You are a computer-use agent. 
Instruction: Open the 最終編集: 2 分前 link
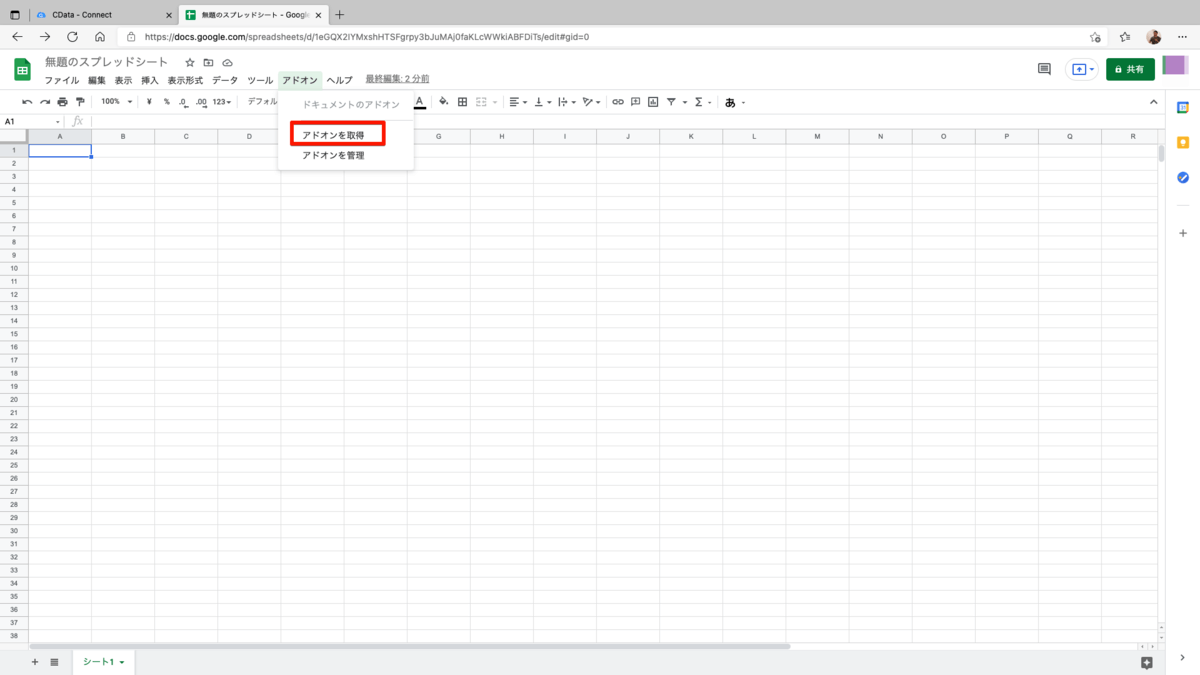(x=397, y=78)
